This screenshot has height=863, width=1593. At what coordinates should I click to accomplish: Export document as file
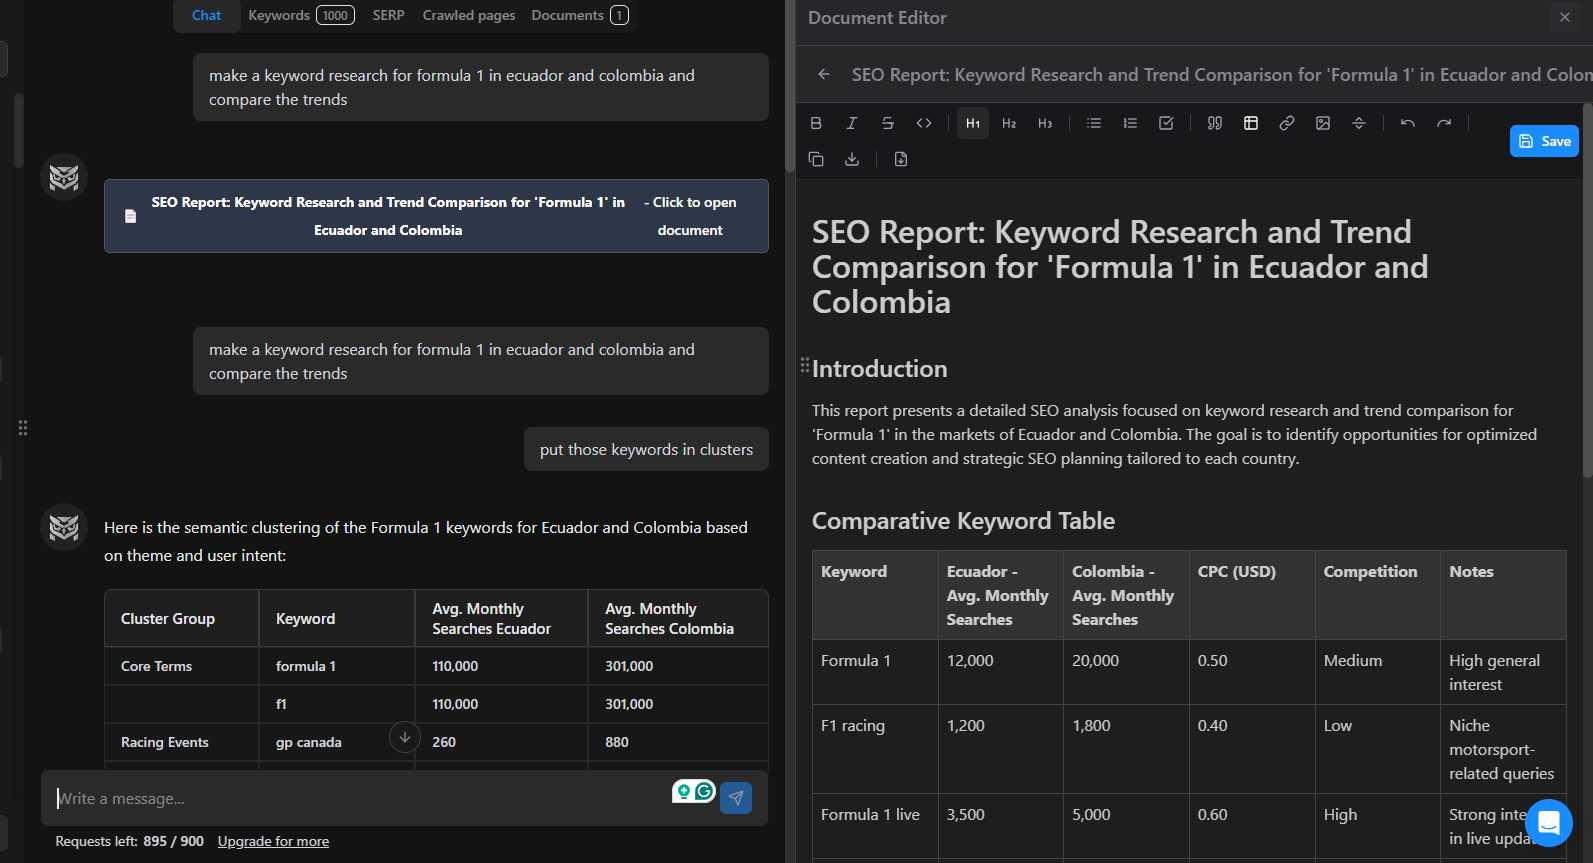coord(901,159)
